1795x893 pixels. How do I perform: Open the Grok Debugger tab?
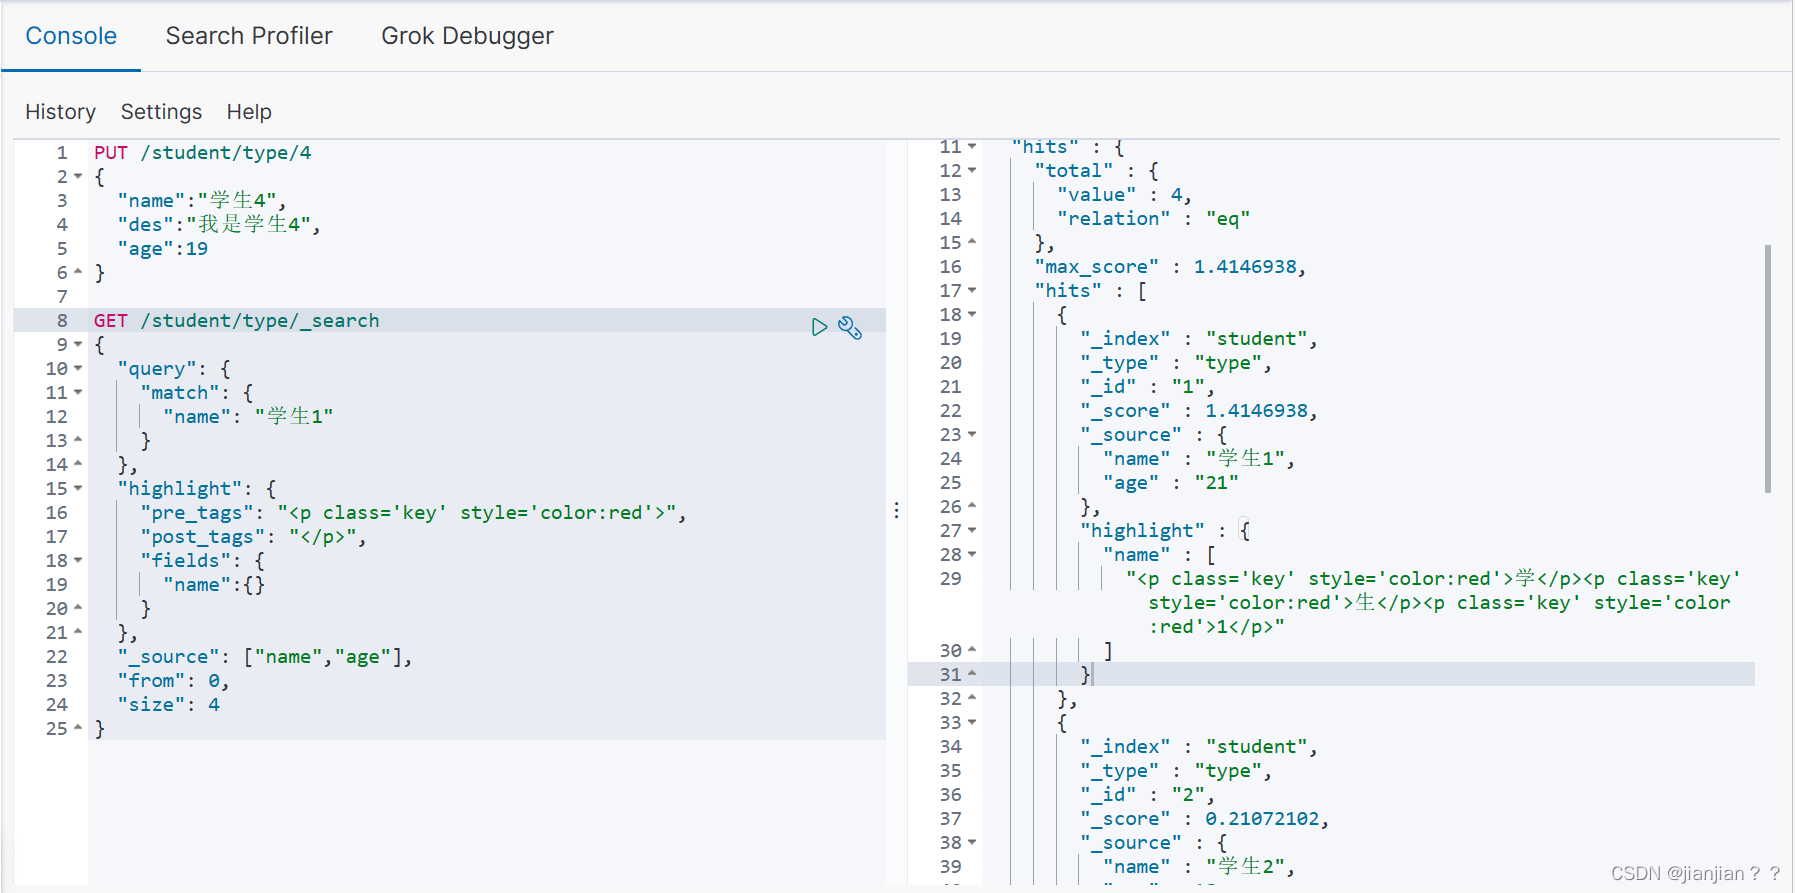(467, 36)
